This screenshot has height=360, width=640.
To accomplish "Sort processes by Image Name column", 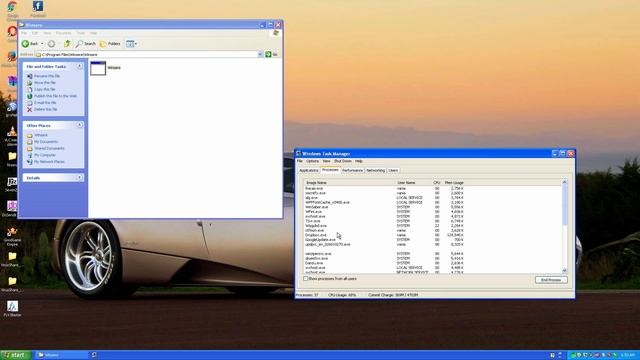I will 349,182.
